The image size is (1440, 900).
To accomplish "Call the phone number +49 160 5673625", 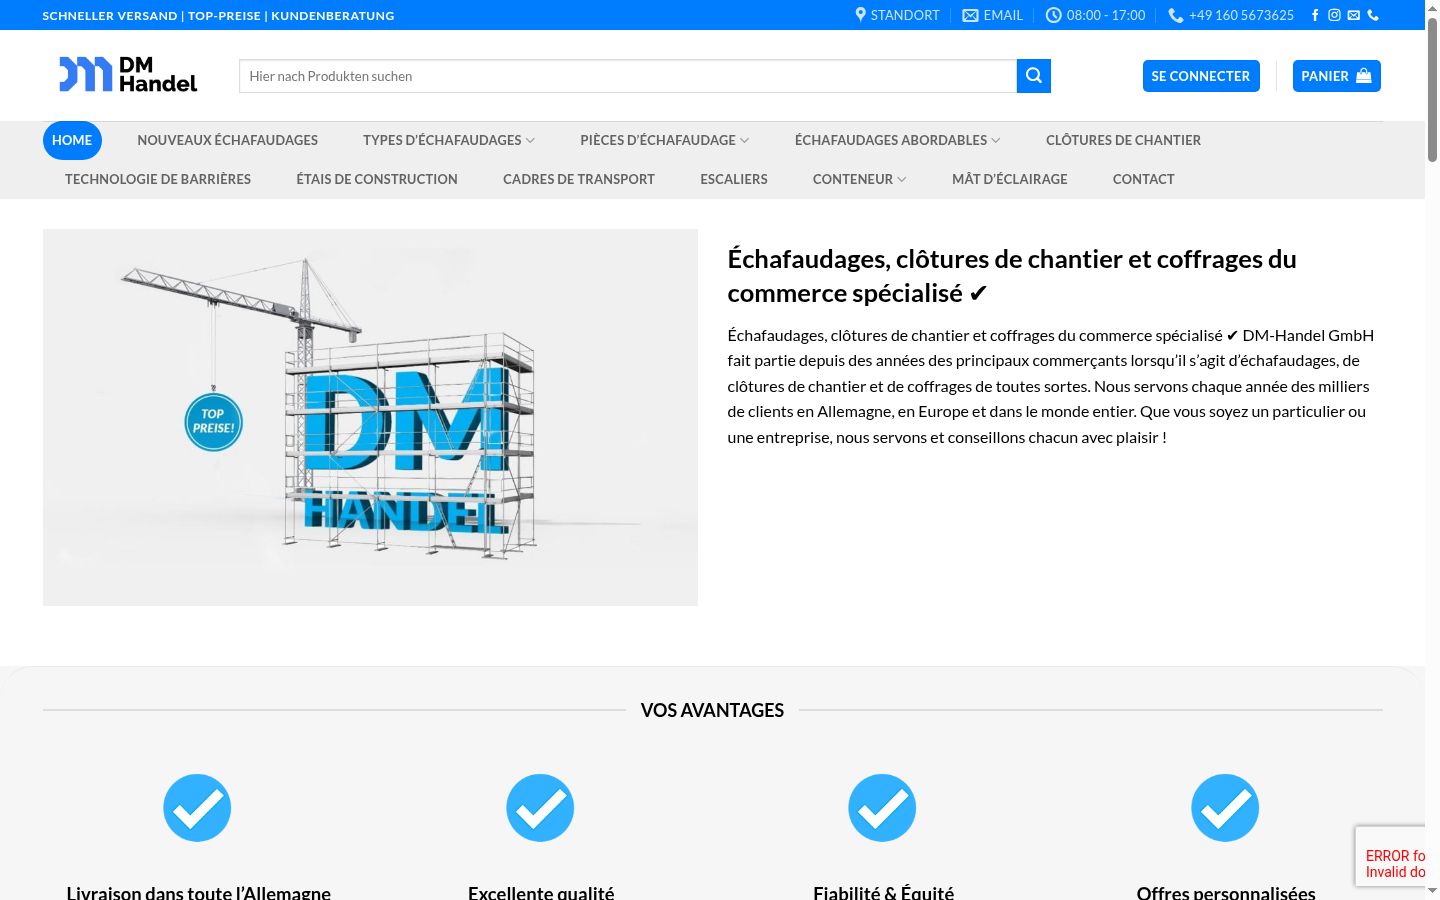I will click(1231, 15).
